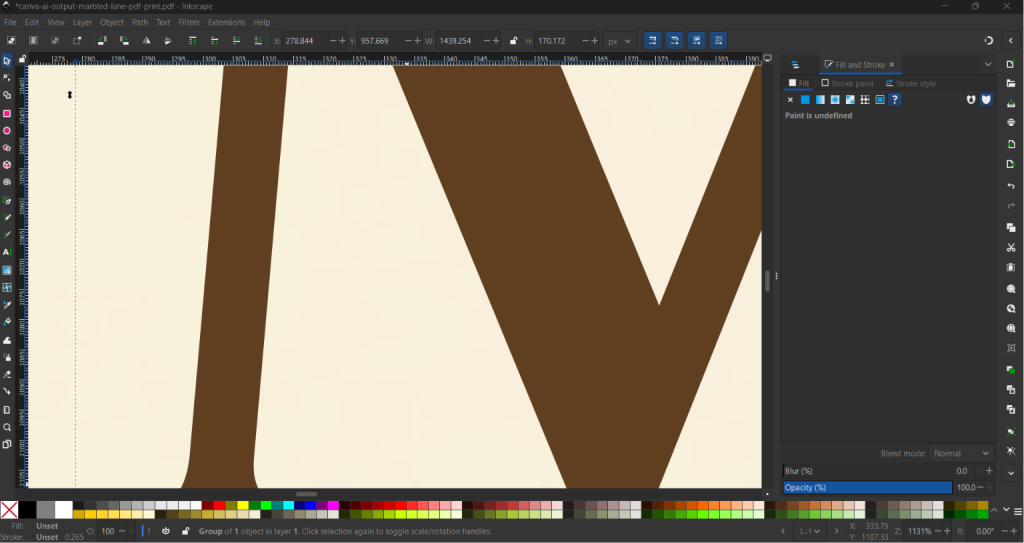Select the Dropper color picker tool
This screenshot has height=543, width=1024.
click(7, 304)
